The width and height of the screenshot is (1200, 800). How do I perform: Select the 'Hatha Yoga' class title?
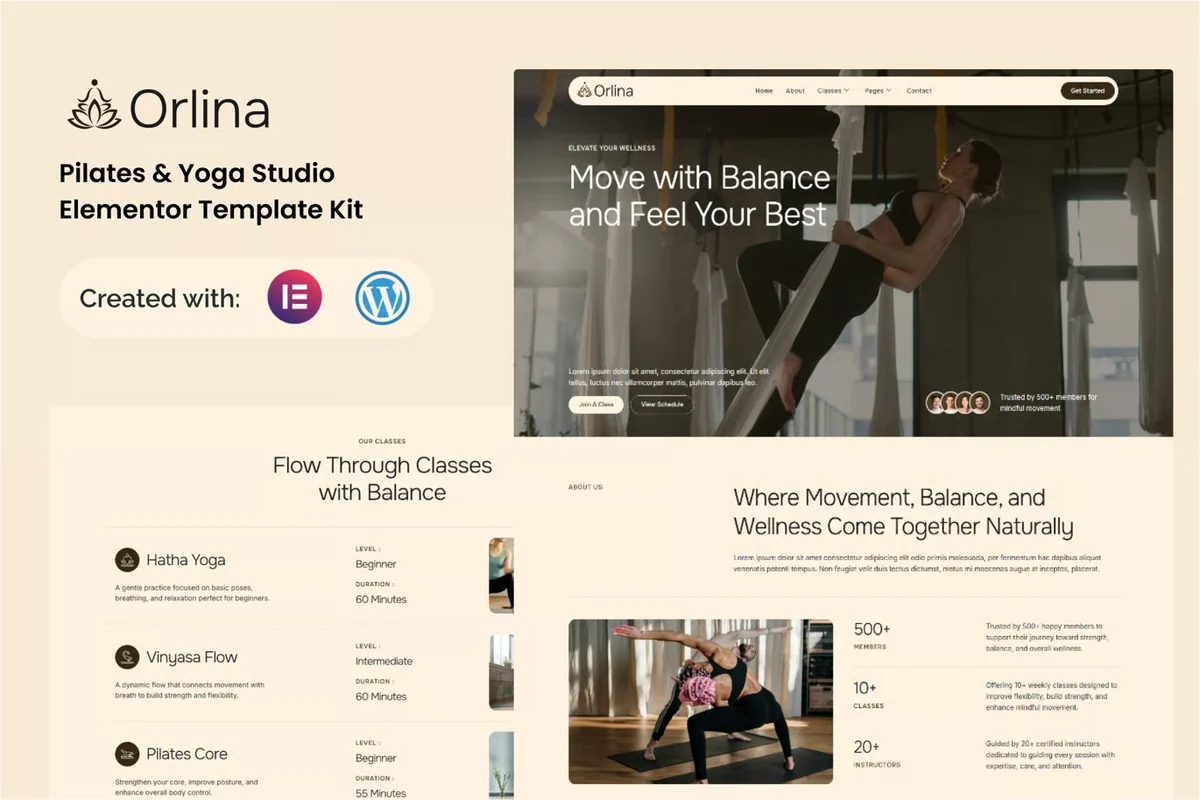186,560
